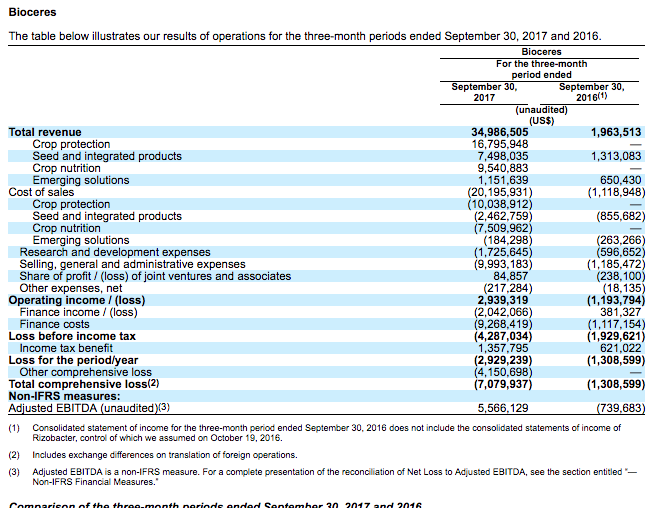This screenshot has height=508, width=655.
Task: Click the "(unaudited)" header text
Action: tap(541, 110)
